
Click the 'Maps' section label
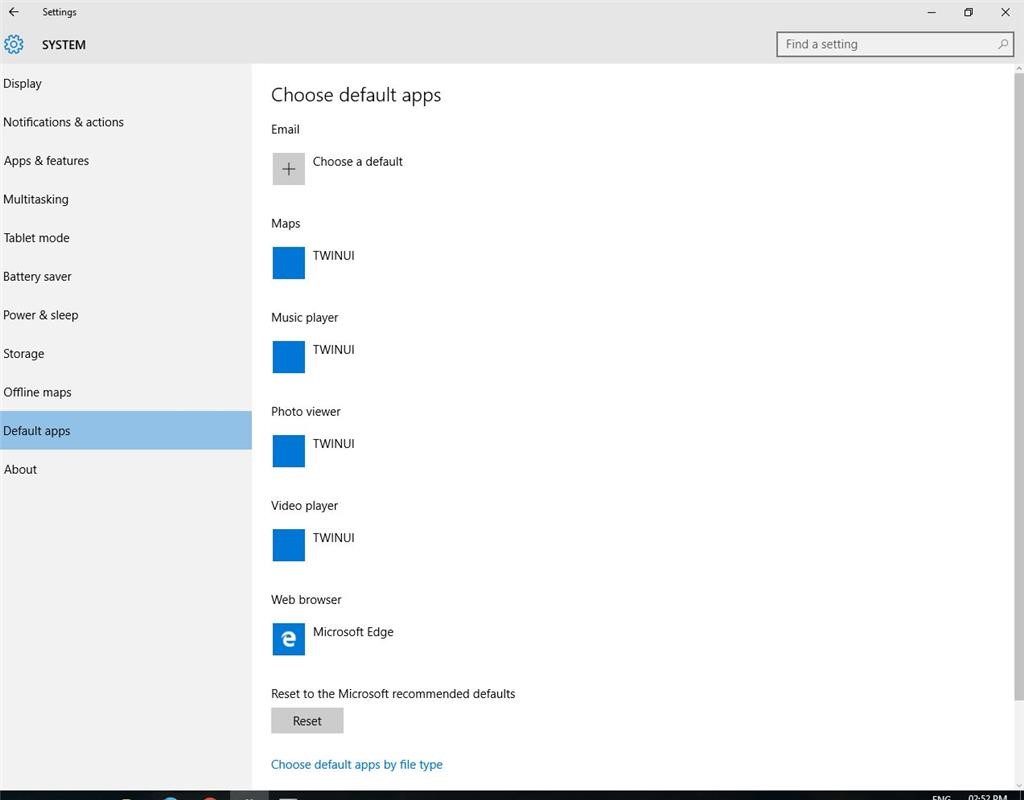(x=285, y=223)
